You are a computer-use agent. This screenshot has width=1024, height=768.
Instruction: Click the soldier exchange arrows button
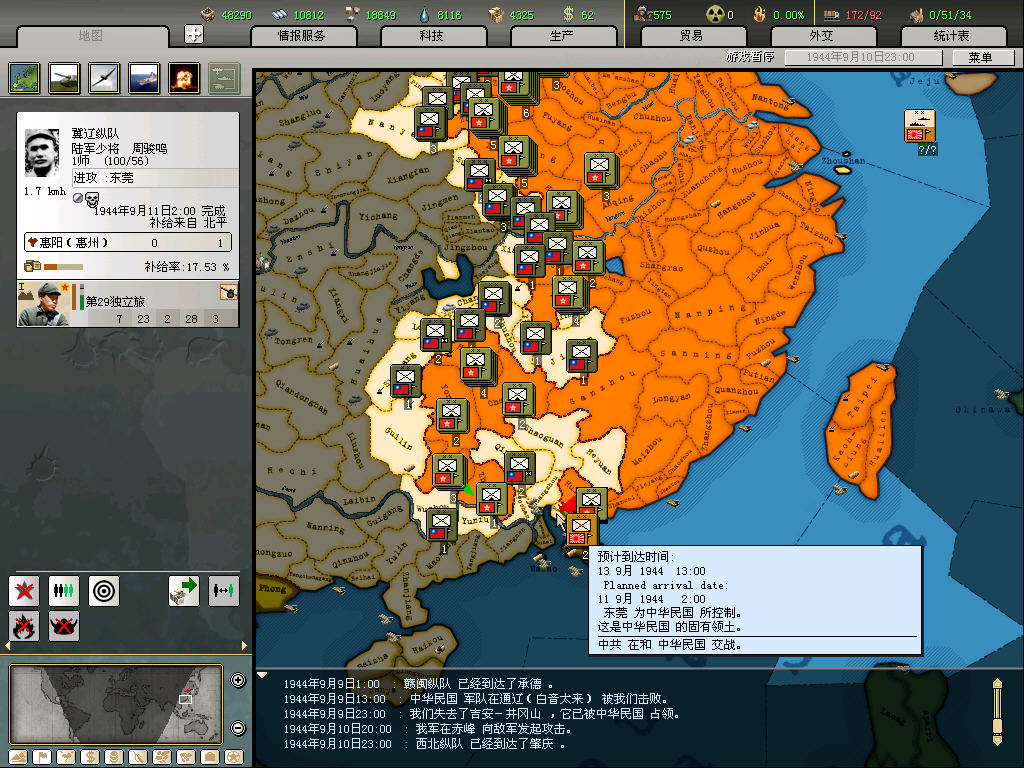[x=223, y=591]
